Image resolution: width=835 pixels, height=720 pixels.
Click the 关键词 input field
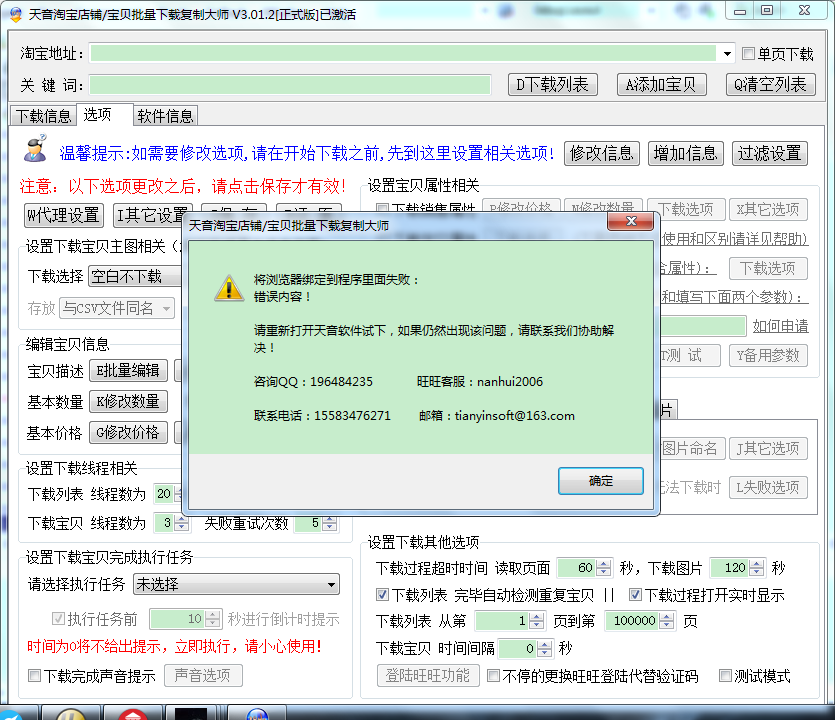pyautogui.click(x=290, y=85)
